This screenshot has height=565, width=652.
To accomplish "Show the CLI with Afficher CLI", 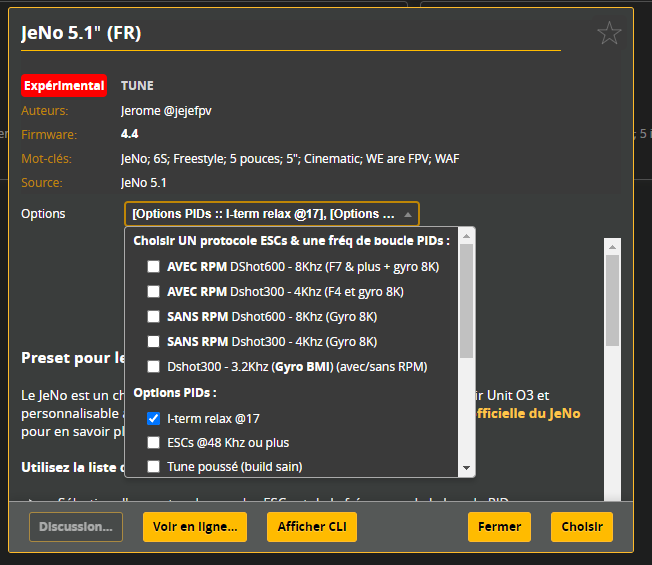I will coord(311,527).
